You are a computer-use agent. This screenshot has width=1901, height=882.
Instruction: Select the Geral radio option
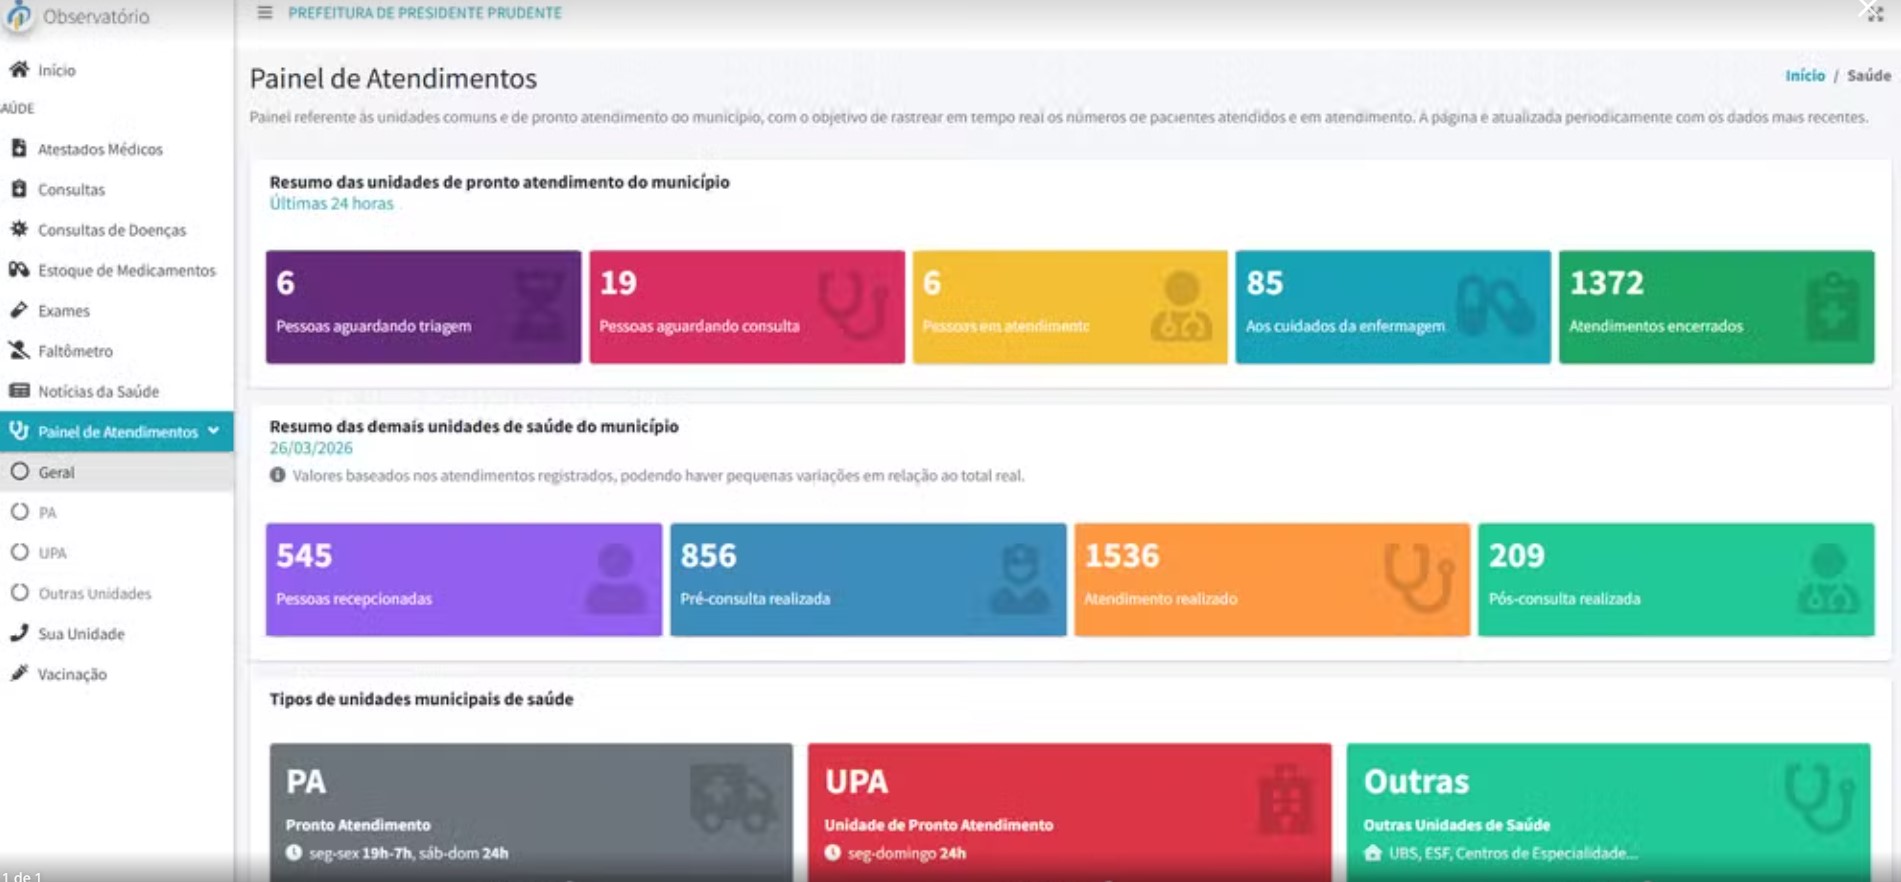point(19,472)
